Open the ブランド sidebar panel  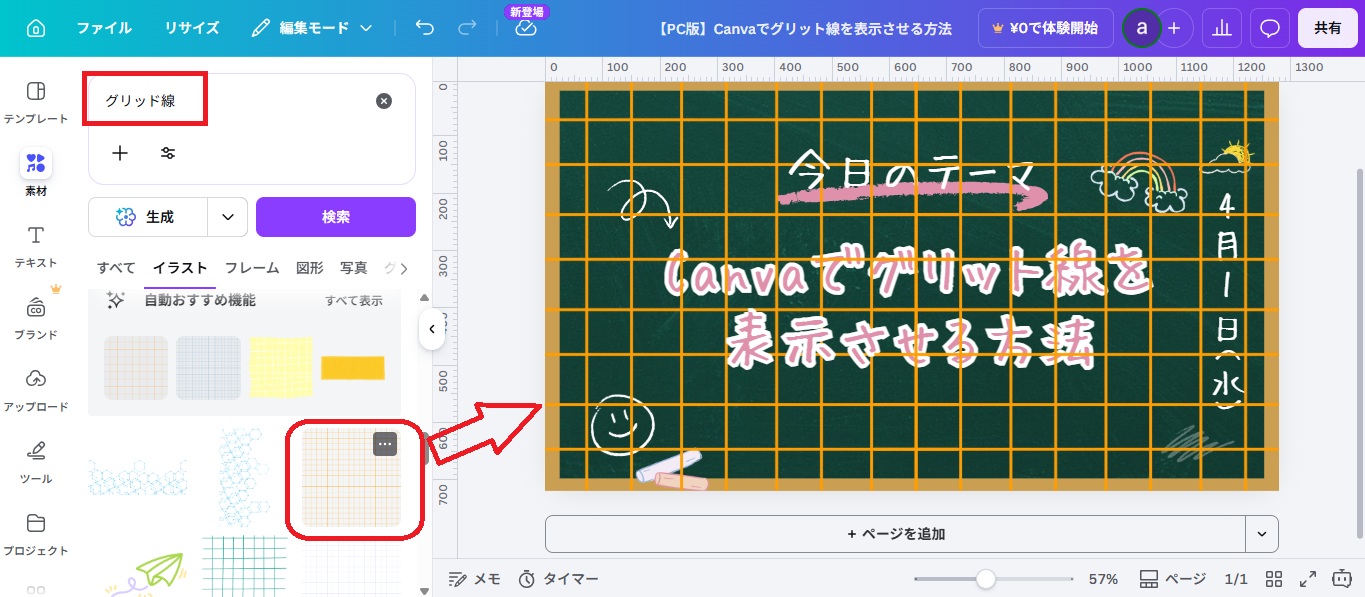pyautogui.click(x=36, y=318)
